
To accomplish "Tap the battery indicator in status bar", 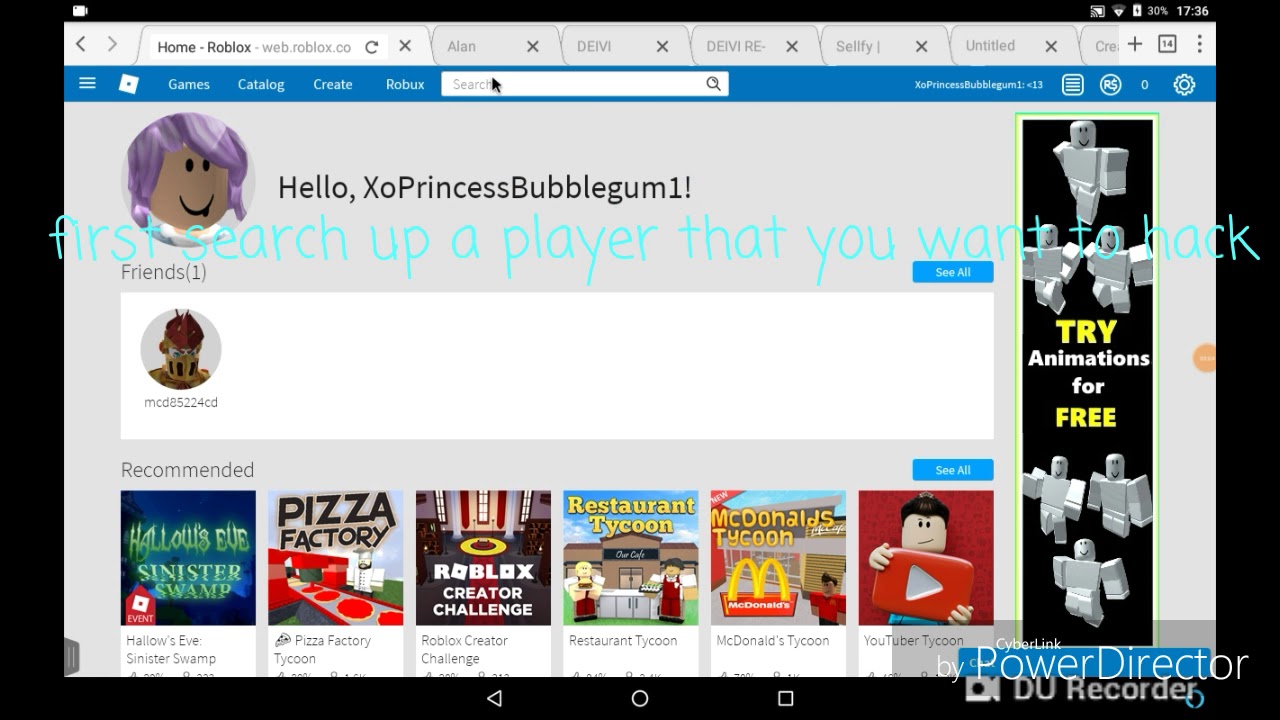I will click(x=1137, y=11).
